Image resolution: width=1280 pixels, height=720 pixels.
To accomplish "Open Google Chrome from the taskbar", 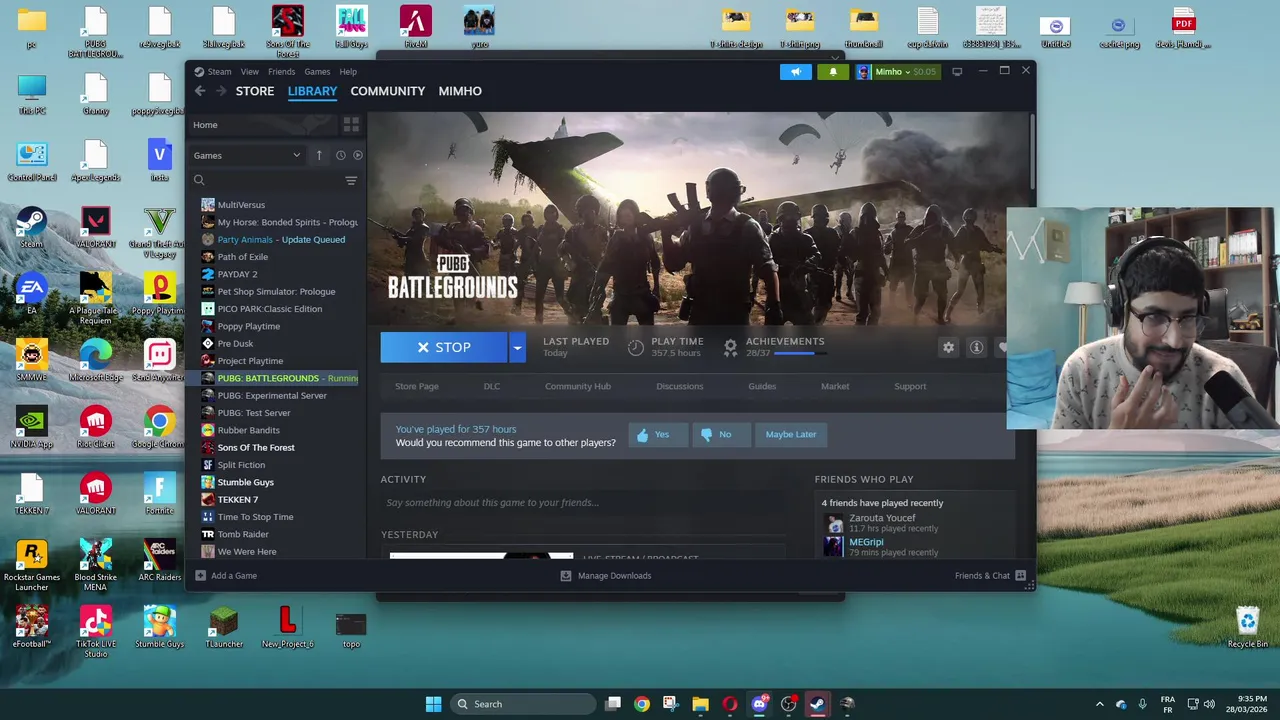I will (642, 704).
